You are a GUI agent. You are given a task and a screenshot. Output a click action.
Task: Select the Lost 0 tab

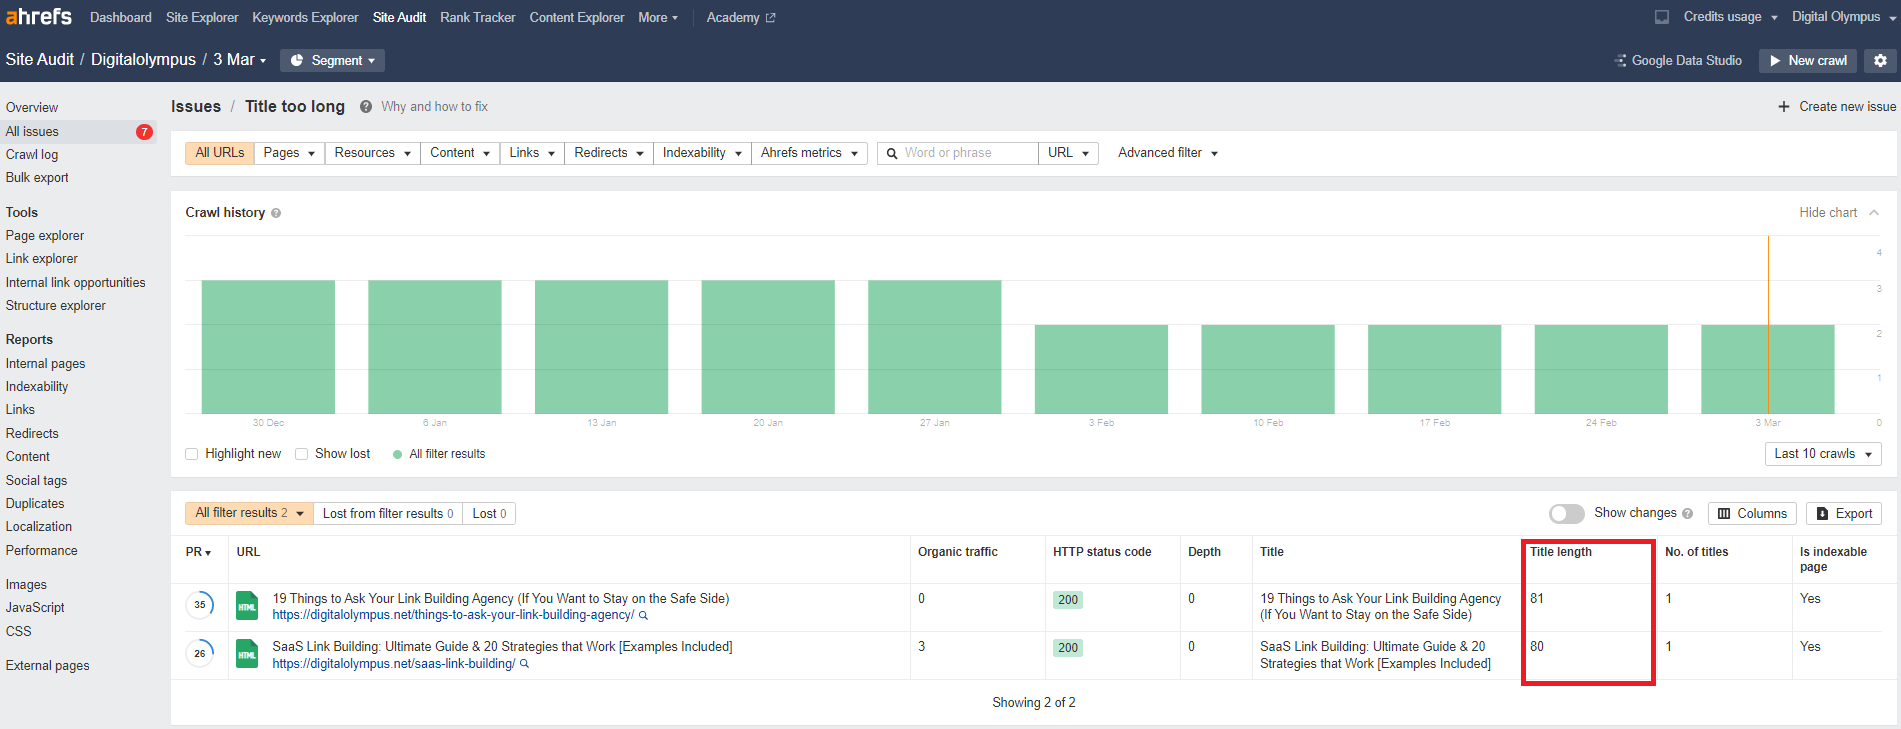[x=489, y=514]
